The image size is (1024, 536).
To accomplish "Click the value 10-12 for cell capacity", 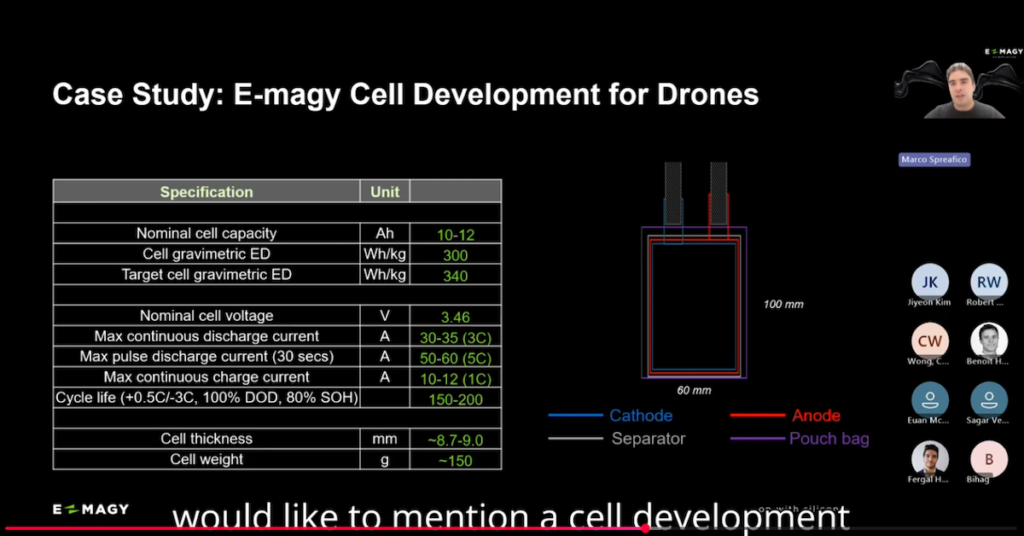I will 455,234.
